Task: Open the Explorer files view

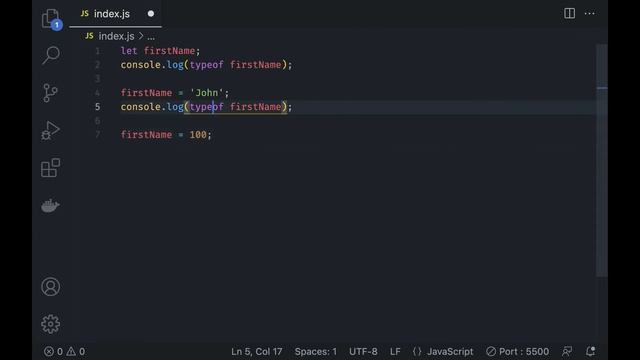Action: [51, 19]
